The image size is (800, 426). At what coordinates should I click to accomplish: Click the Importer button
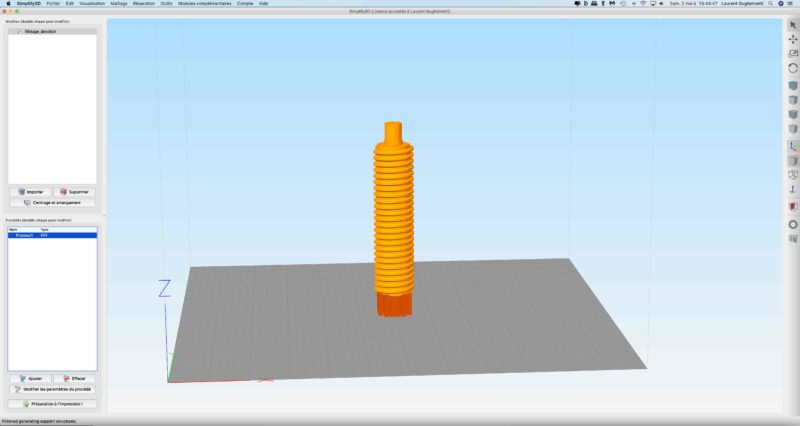pyautogui.click(x=30, y=191)
